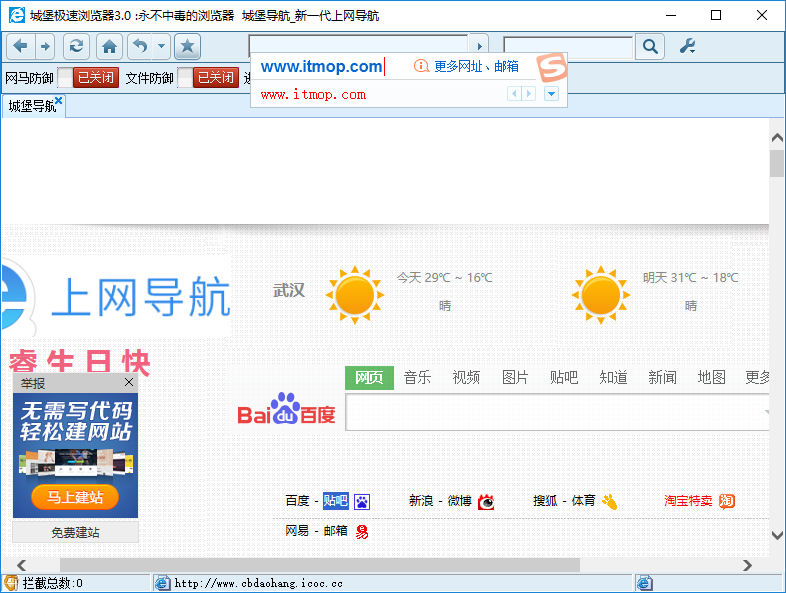This screenshot has width=786, height=593.
Task: Open the 体育 link next to 搜狐
Action: pos(583,501)
